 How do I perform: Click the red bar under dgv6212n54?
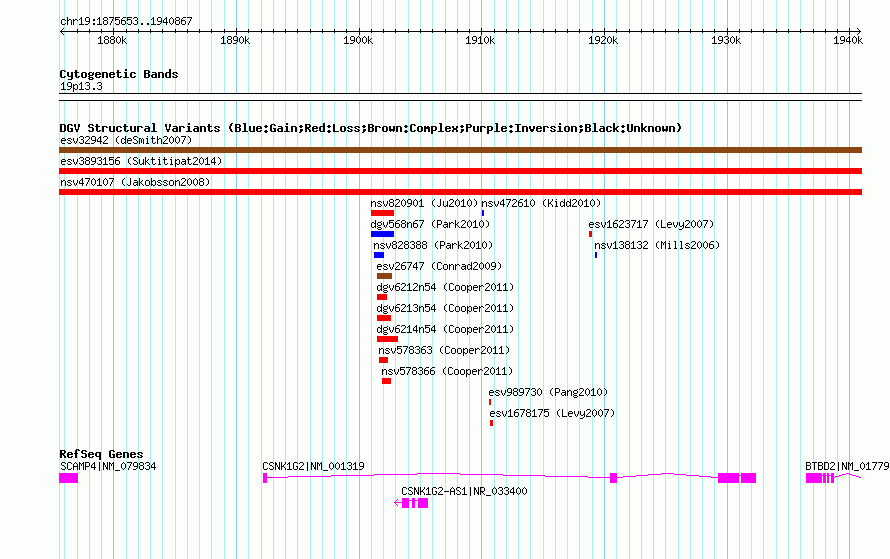[x=382, y=297]
